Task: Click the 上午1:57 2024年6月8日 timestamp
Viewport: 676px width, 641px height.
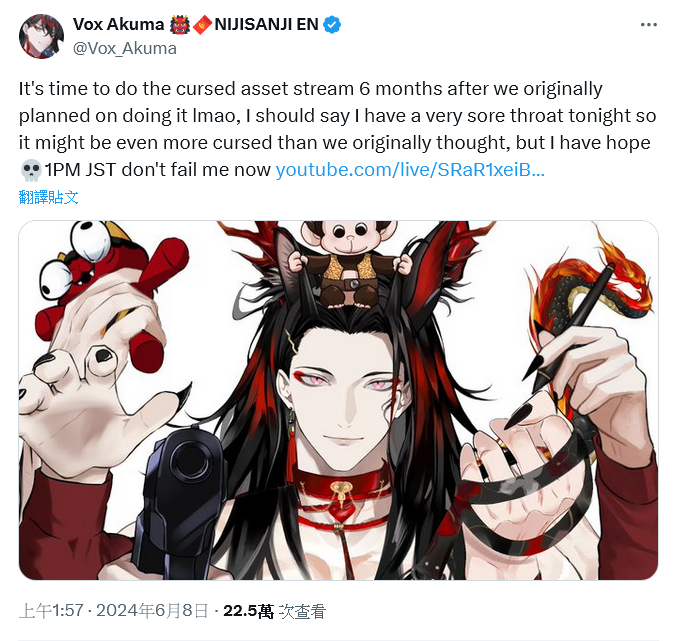Action: point(114,611)
